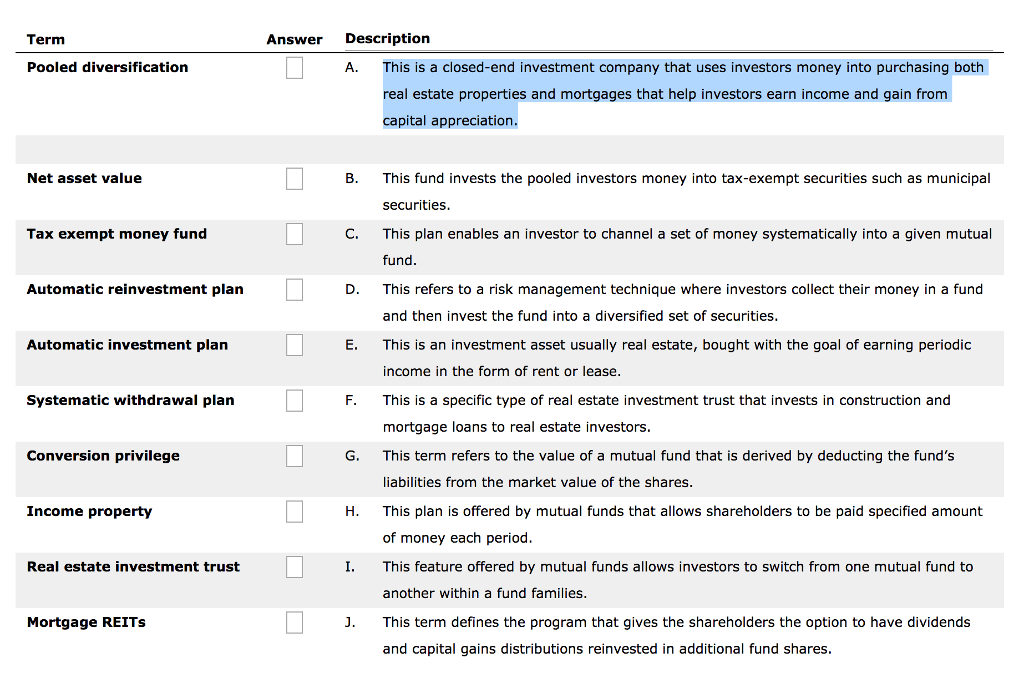1024x678 pixels.
Task: Click the Net asset value answer box
Action: click(294, 179)
